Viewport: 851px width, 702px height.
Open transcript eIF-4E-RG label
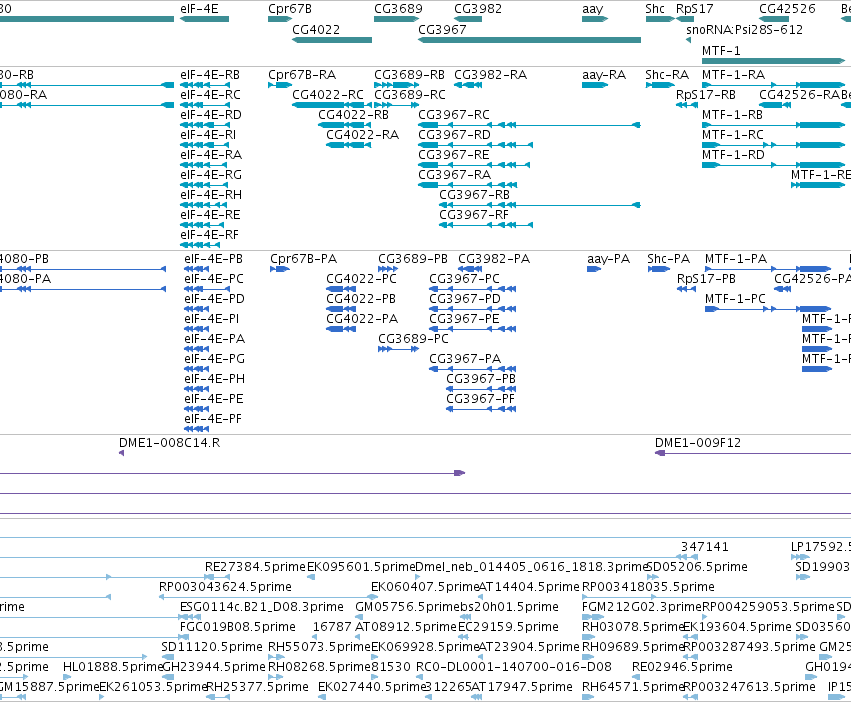coord(211,175)
